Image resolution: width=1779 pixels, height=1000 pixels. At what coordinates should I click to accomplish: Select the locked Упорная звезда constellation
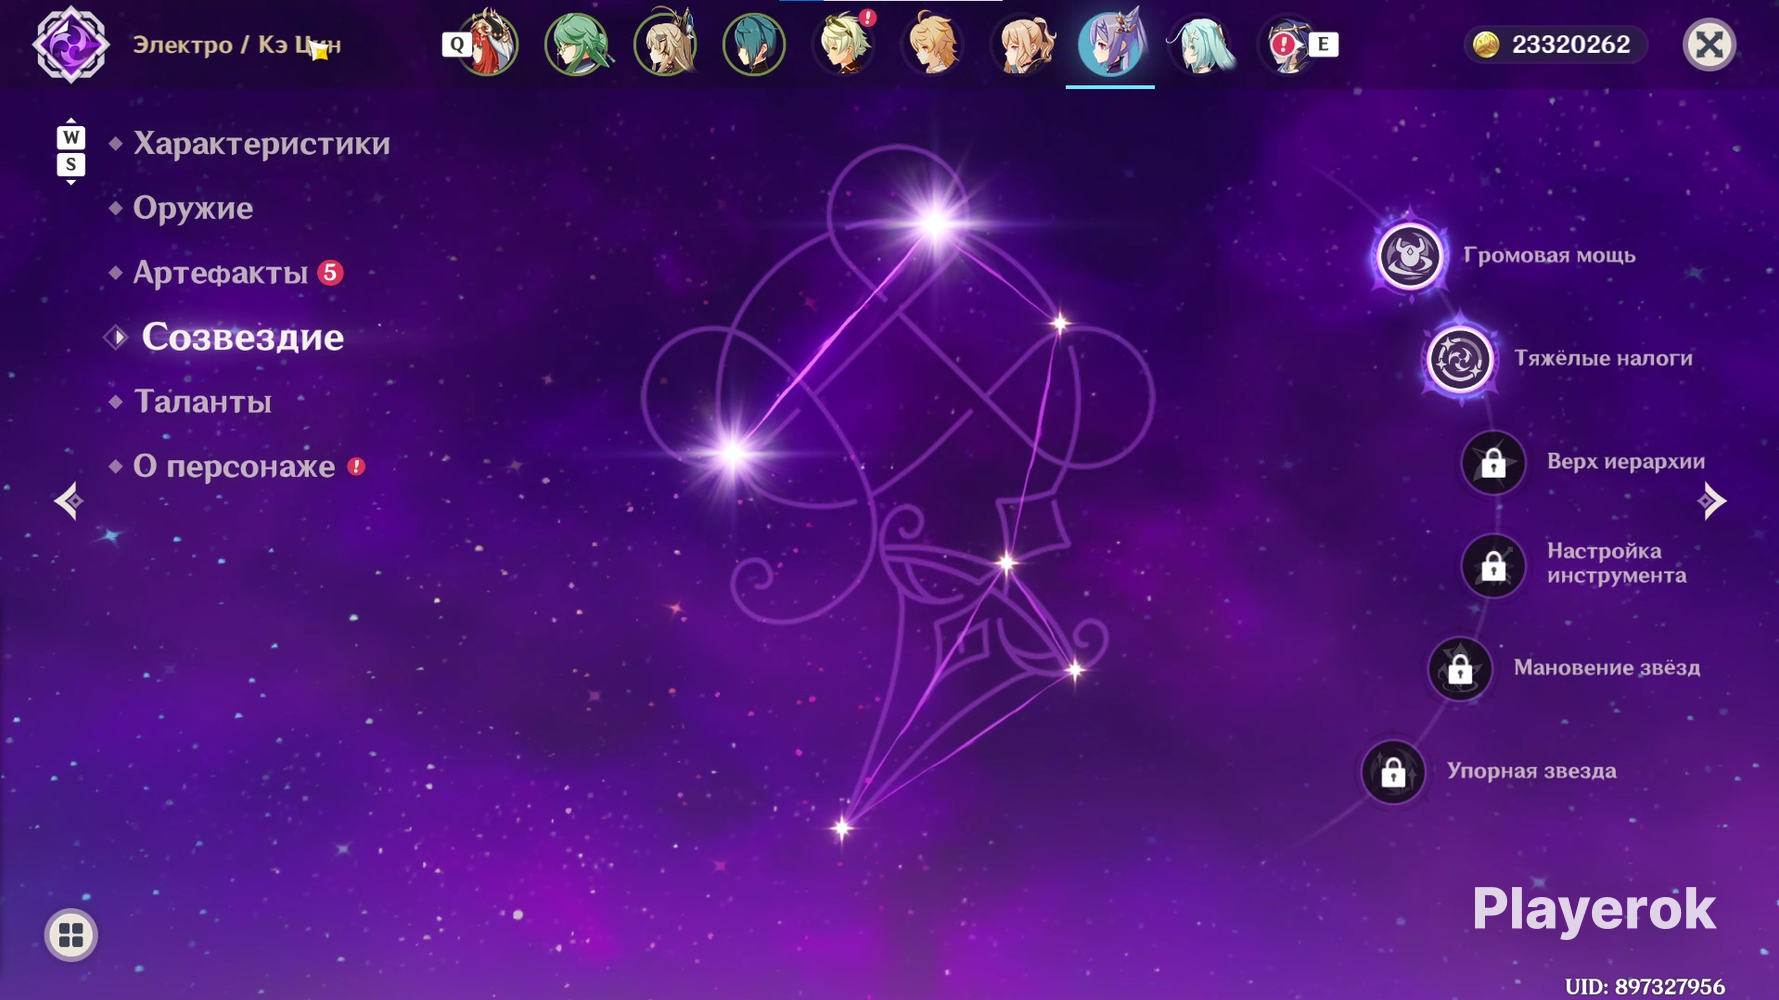pyautogui.click(x=1393, y=772)
